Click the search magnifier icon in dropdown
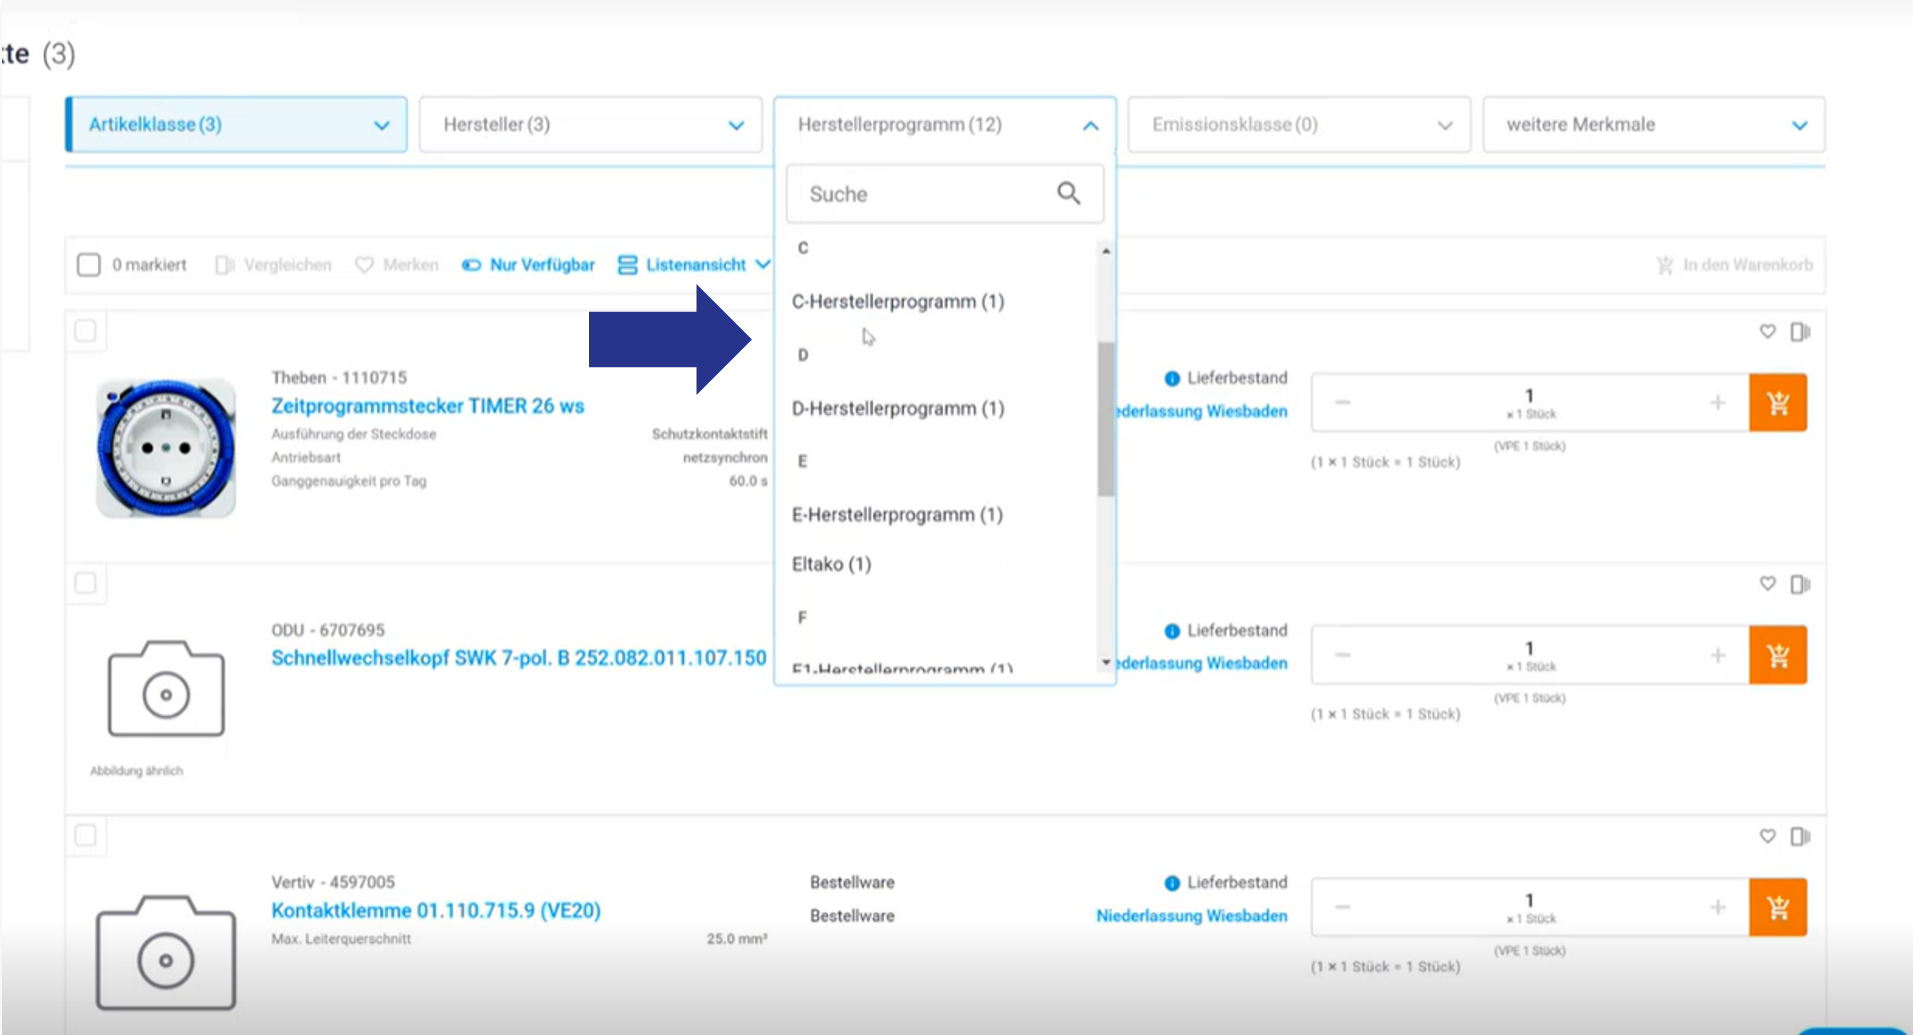The height and width of the screenshot is (1035, 1913). (1068, 193)
